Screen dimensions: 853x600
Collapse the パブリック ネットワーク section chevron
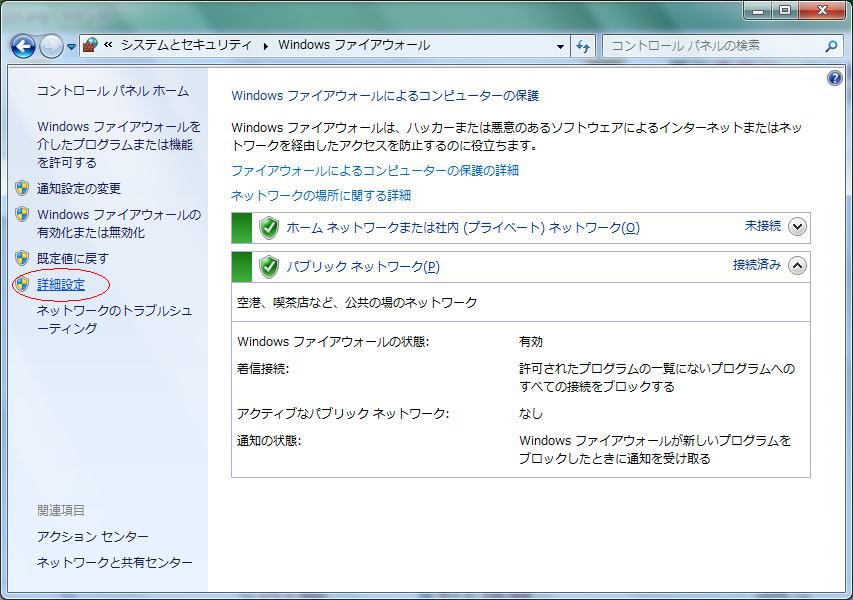[x=797, y=265]
